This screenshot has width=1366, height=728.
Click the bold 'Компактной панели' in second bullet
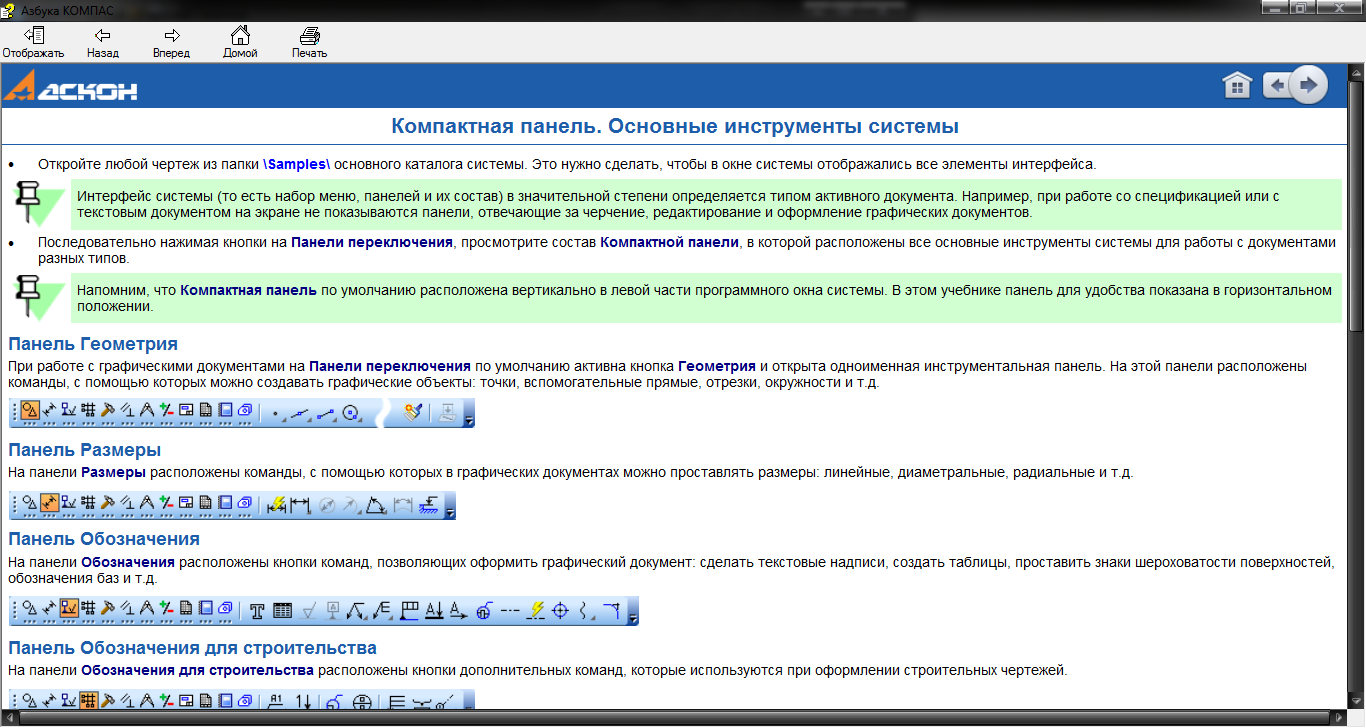pyautogui.click(x=669, y=242)
